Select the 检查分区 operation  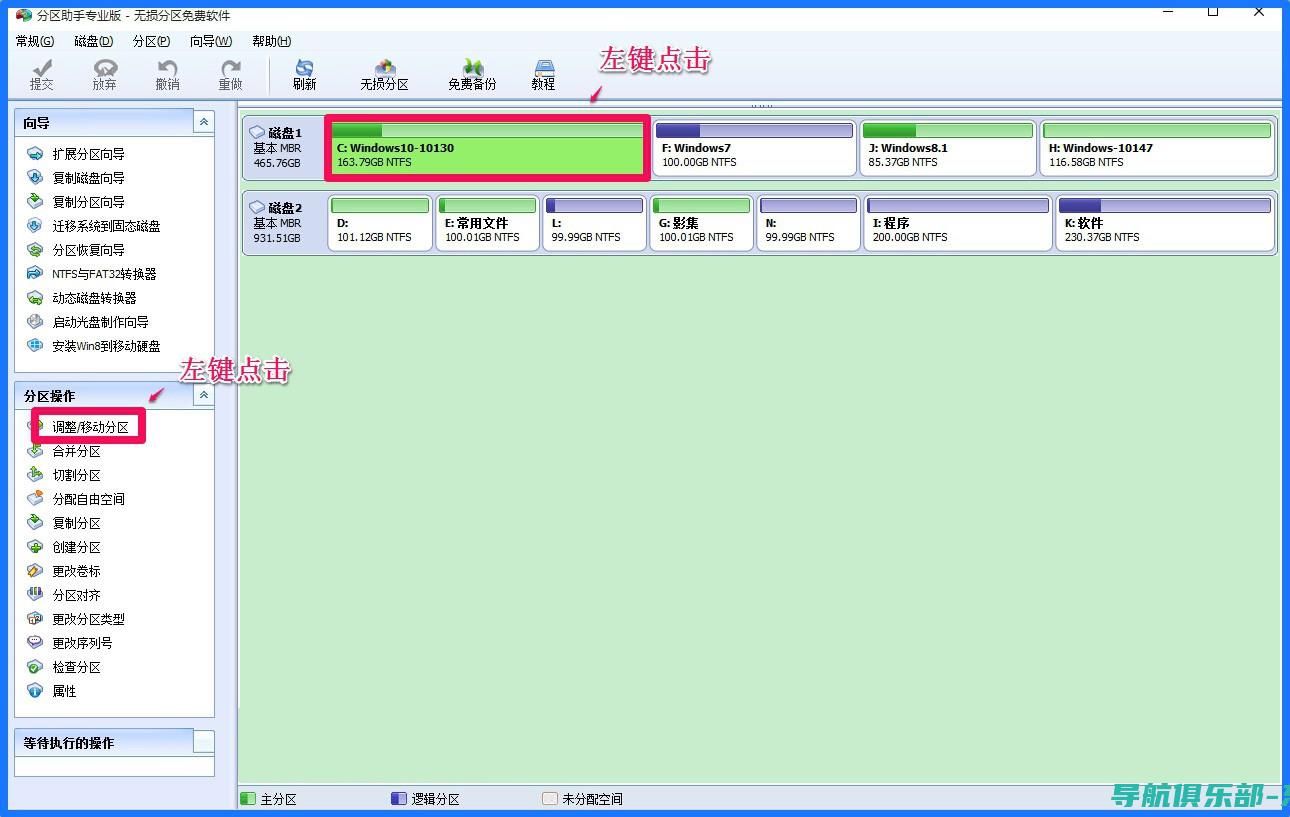[64, 667]
